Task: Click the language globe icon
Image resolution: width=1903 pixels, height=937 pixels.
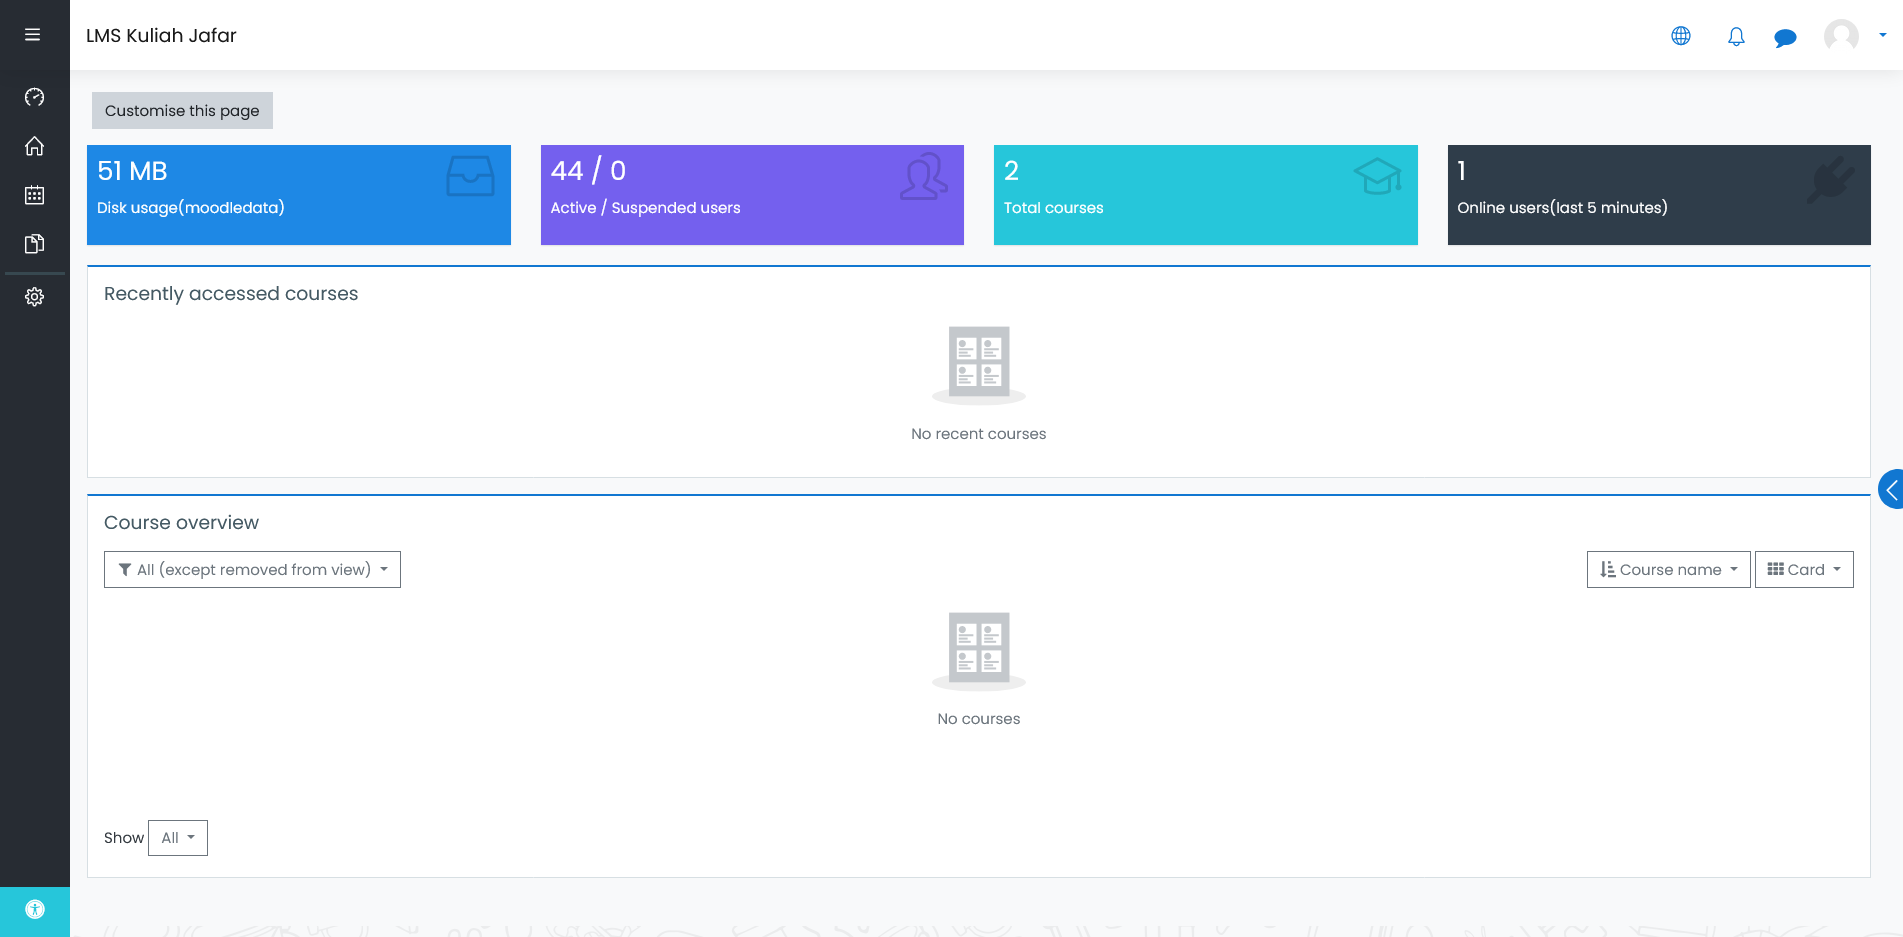Action: pos(1681,36)
